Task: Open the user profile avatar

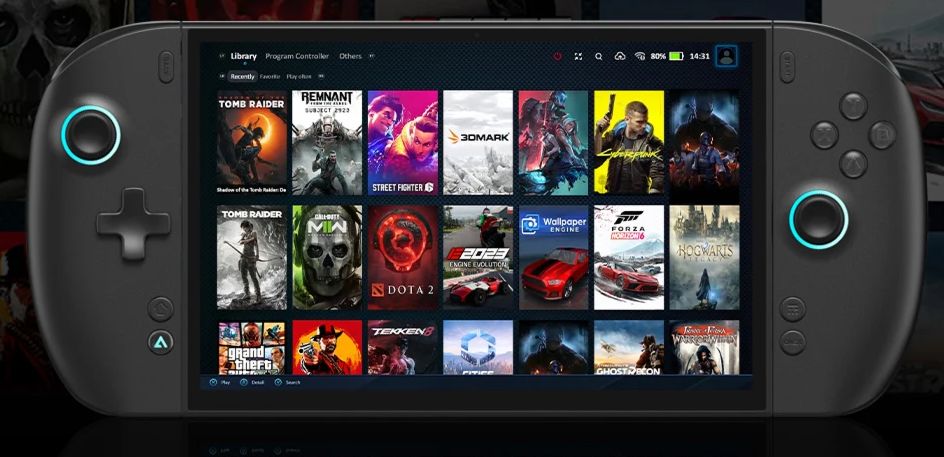Action: (727, 56)
